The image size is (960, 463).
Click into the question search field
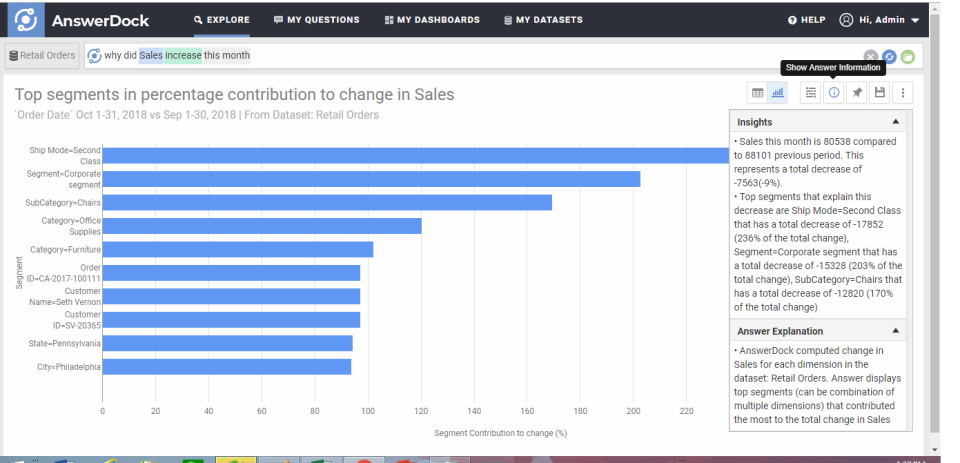pos(500,56)
